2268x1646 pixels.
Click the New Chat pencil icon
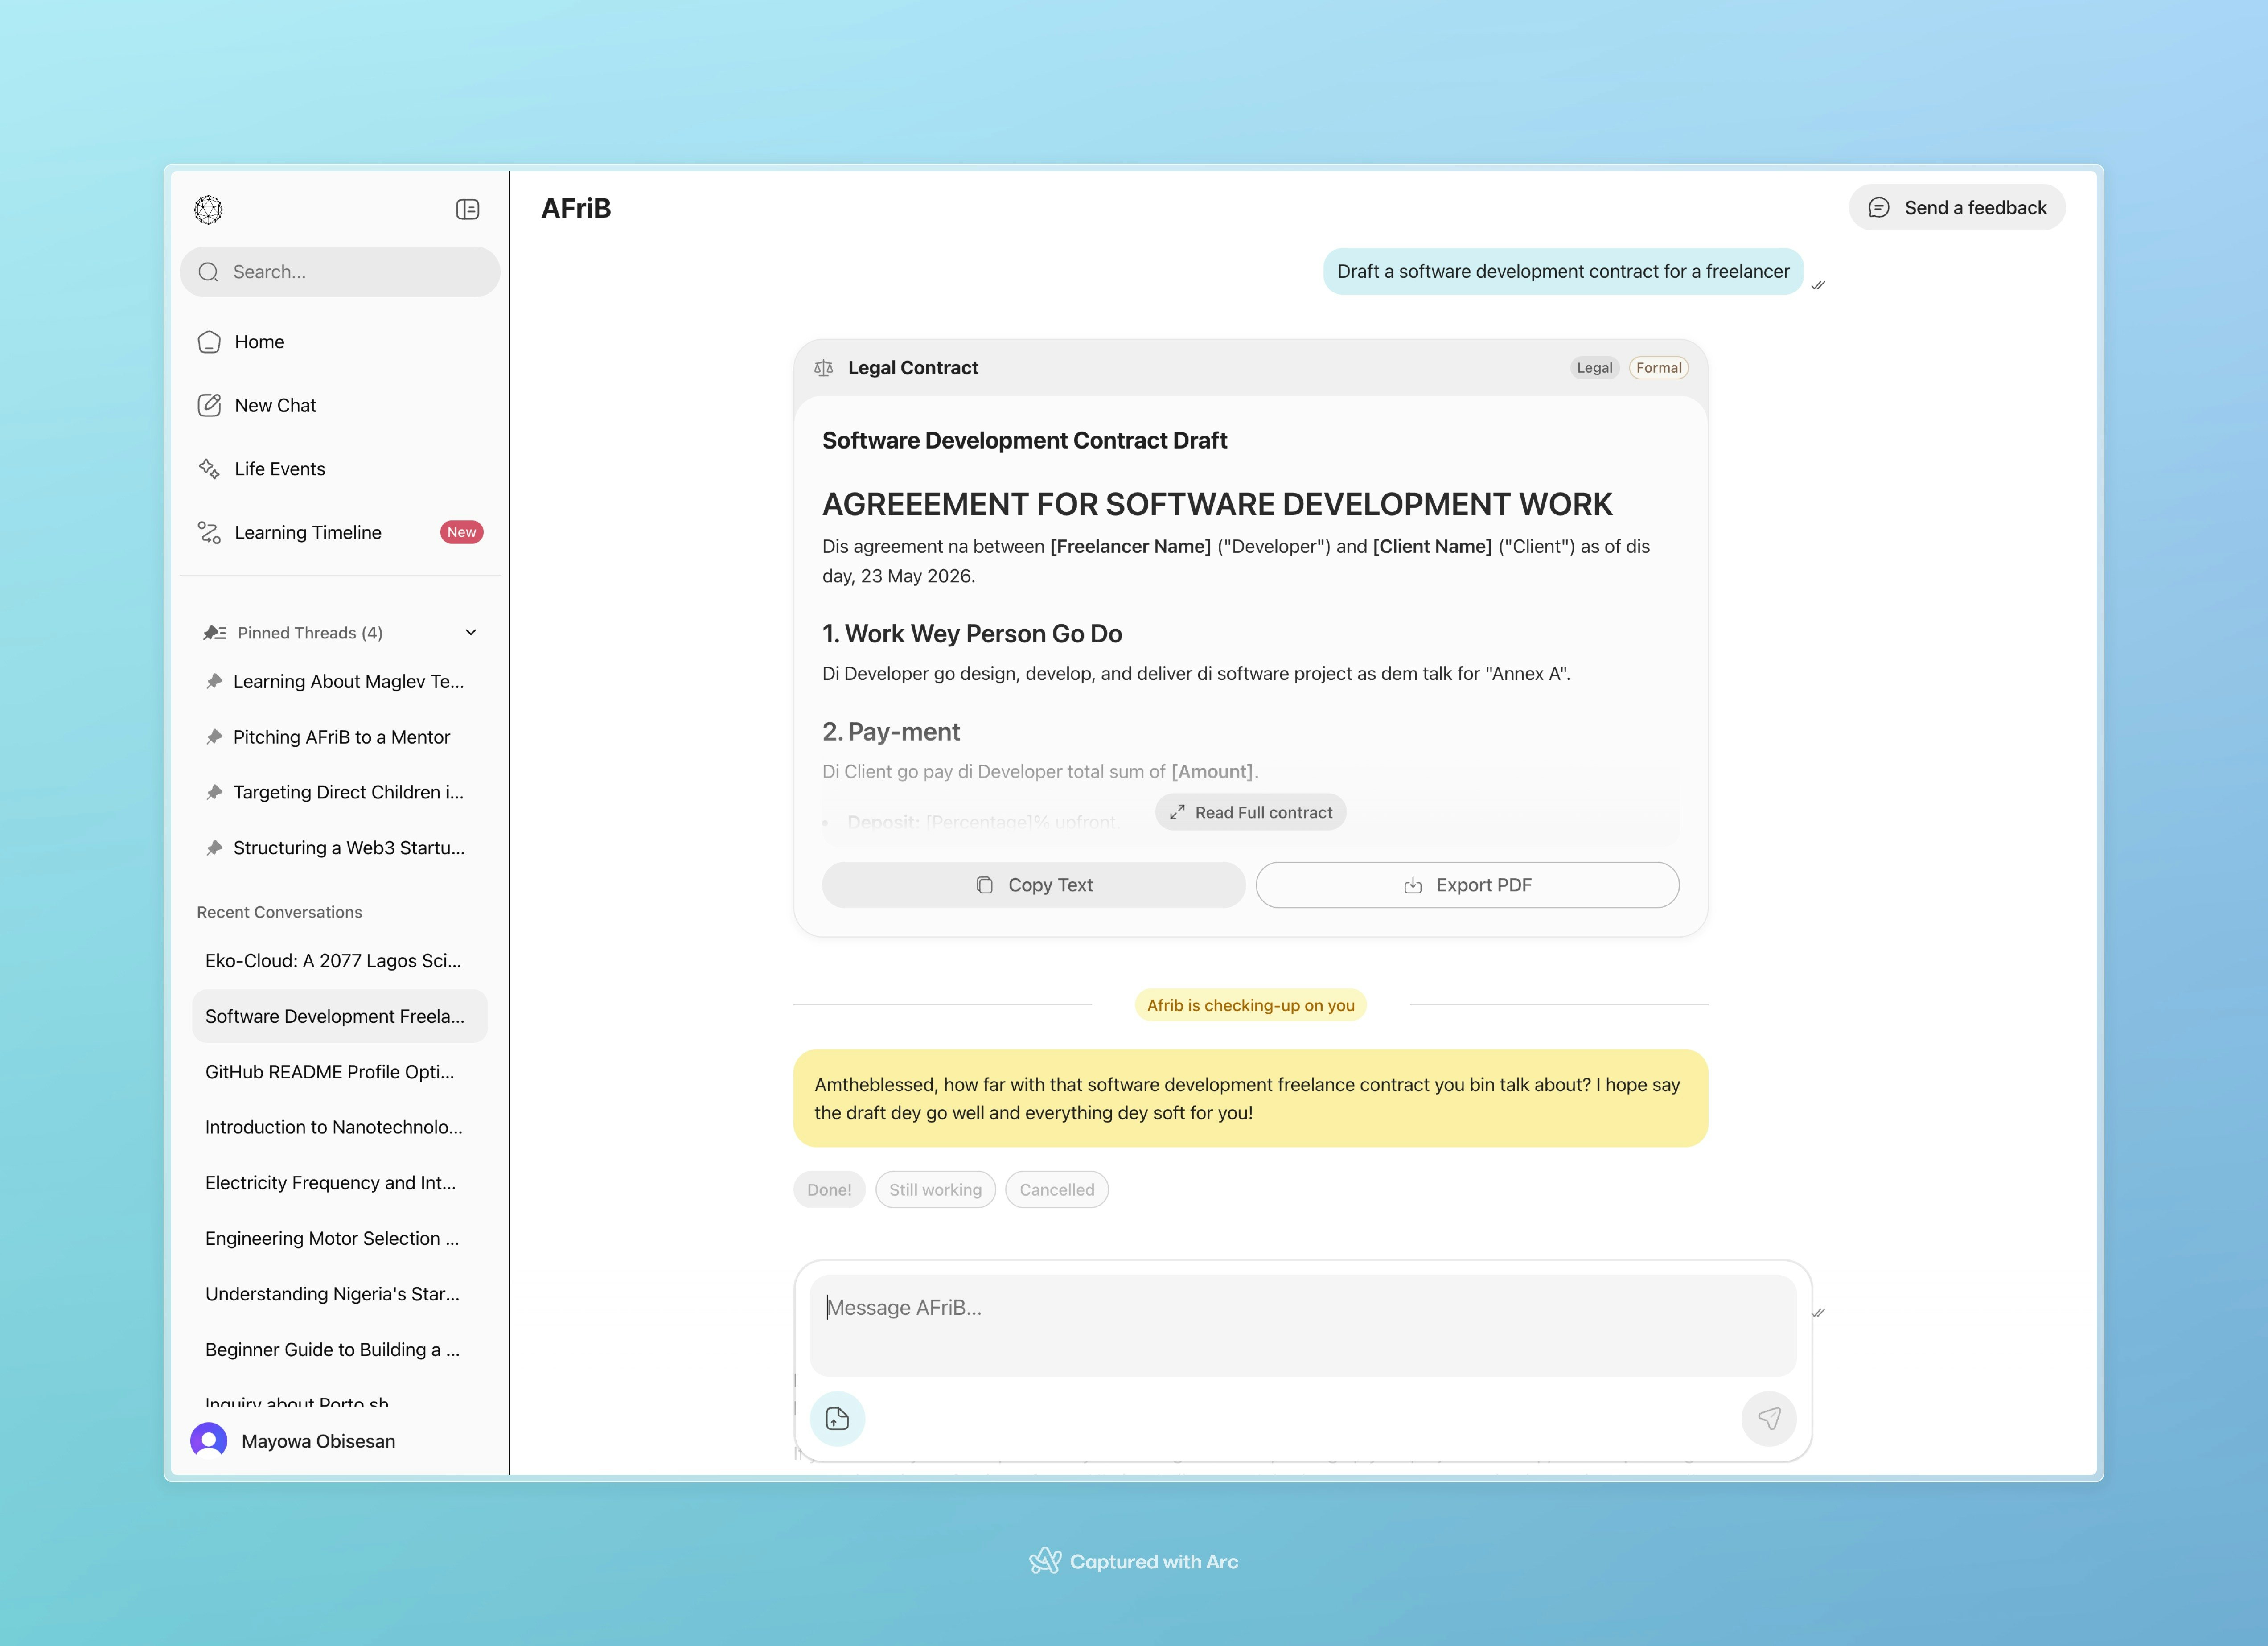(209, 405)
